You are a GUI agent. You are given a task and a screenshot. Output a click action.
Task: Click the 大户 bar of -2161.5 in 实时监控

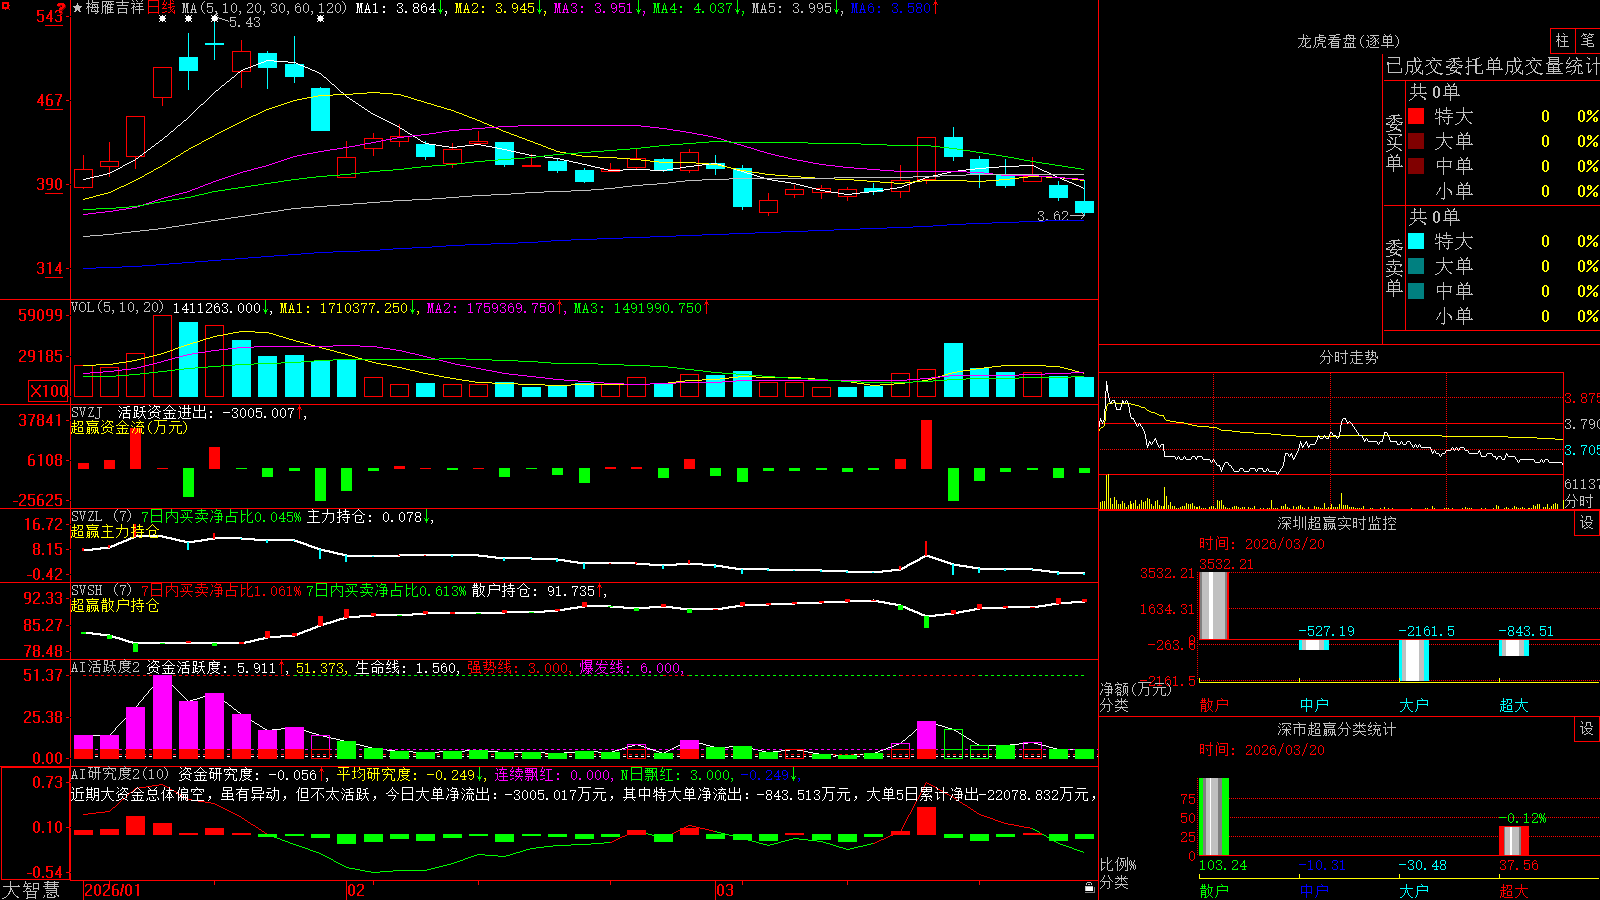coord(1413,660)
